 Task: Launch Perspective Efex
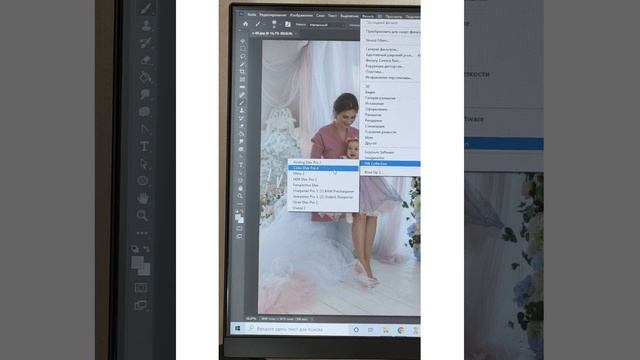coord(323,185)
